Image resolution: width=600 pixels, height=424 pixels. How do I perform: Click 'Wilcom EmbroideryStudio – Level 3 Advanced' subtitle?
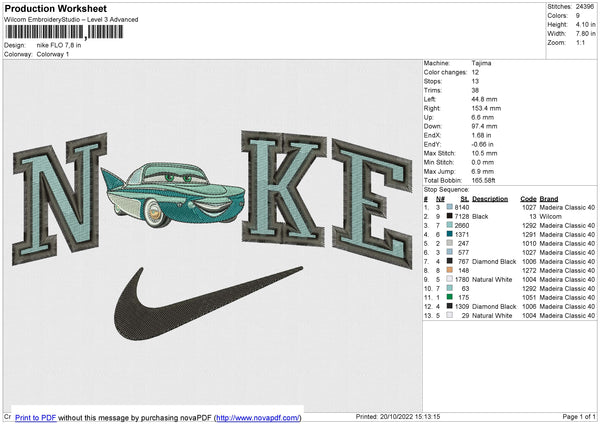pyautogui.click(x=71, y=20)
